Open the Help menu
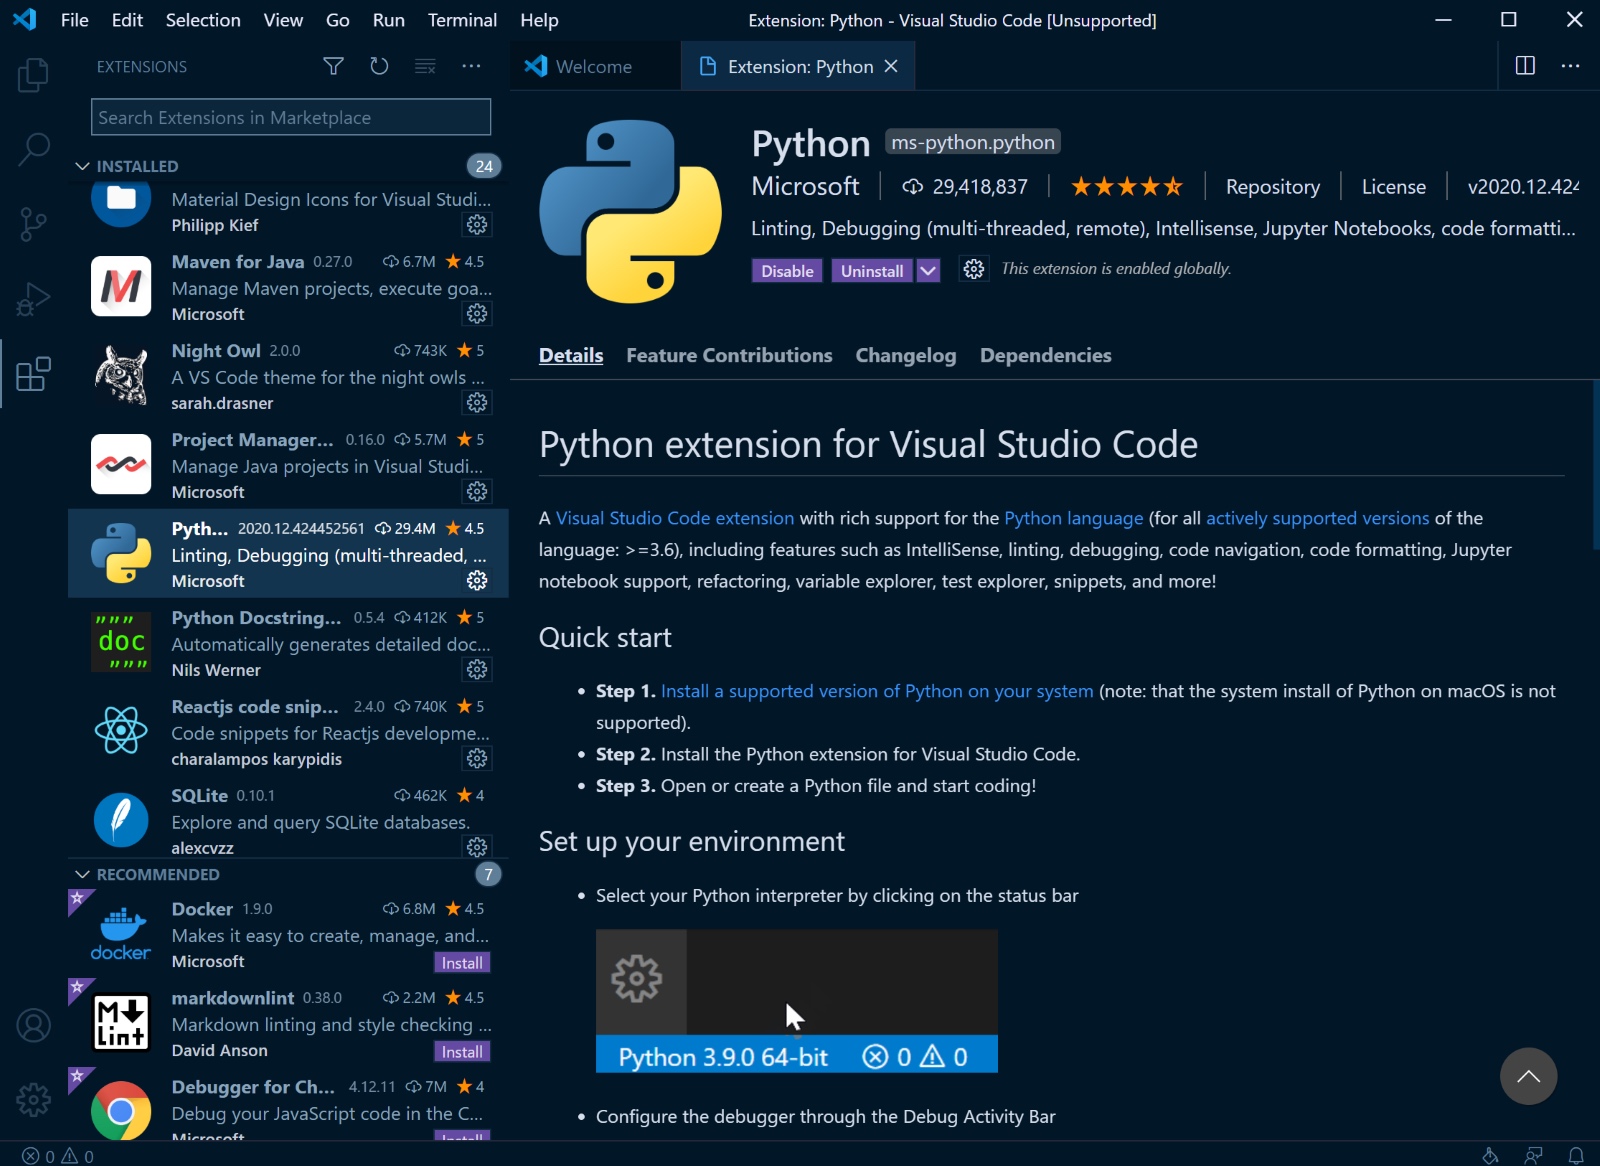This screenshot has height=1166, width=1600. click(x=539, y=20)
